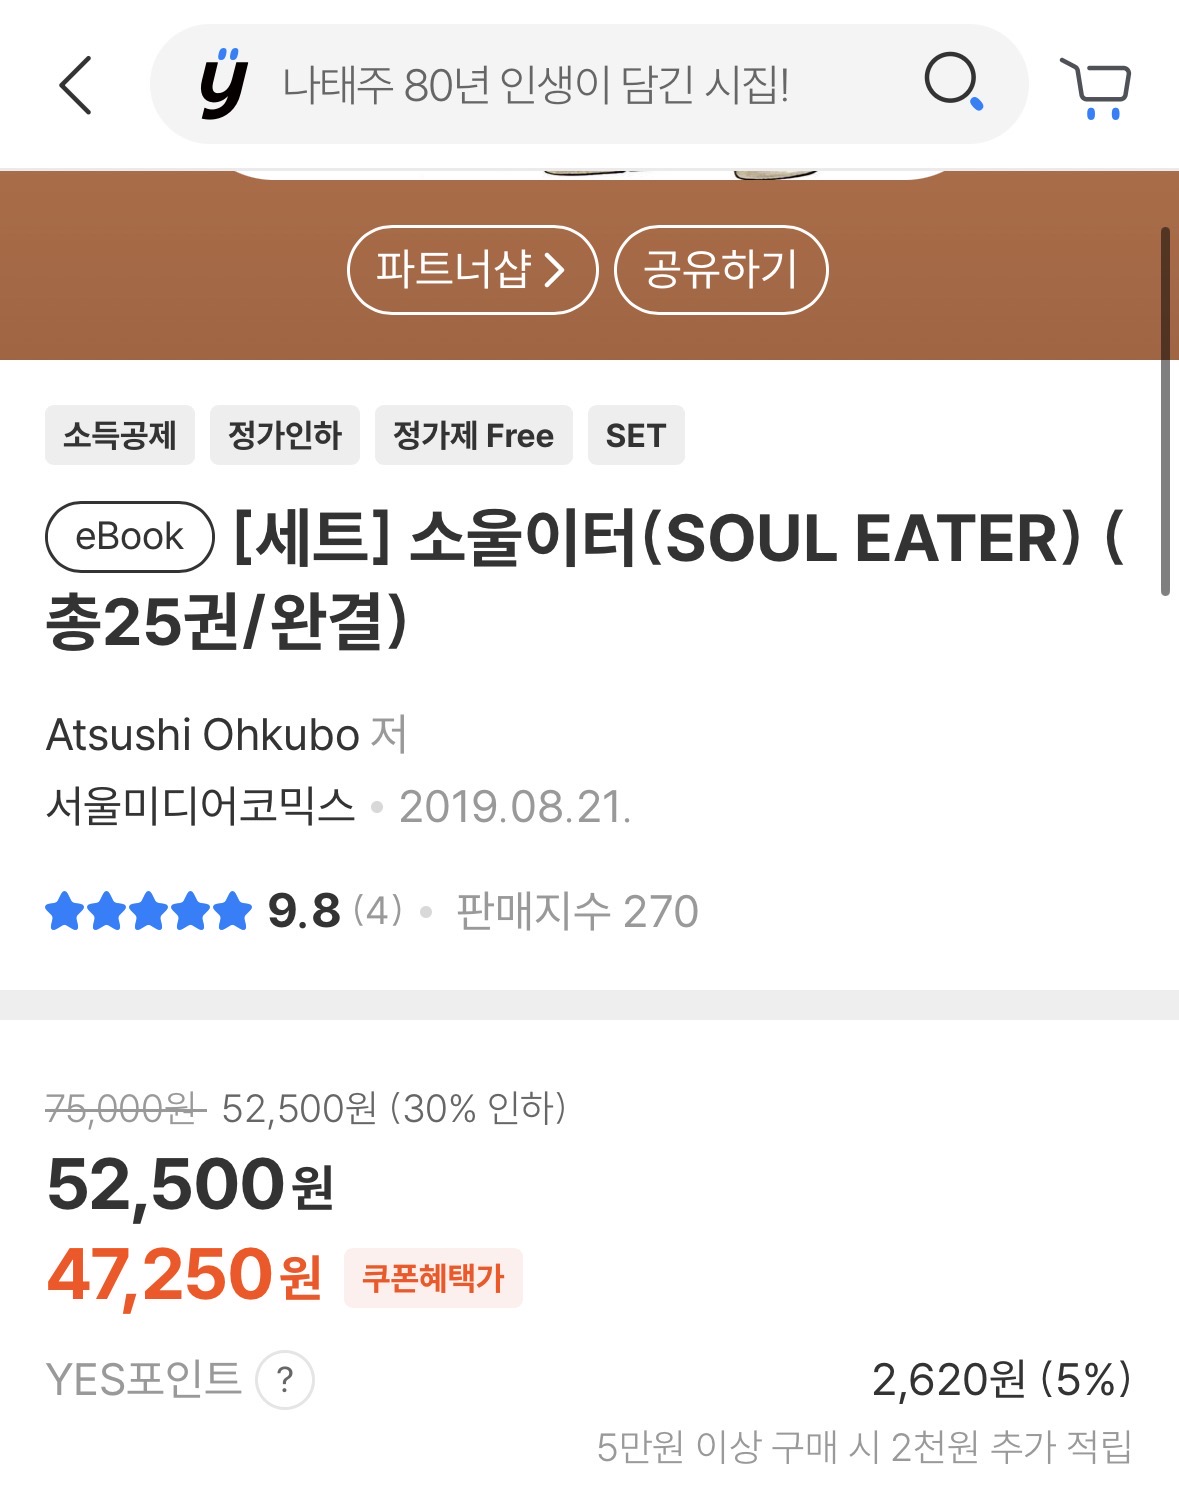Tap the search field with 나태주 text
The height and width of the screenshot is (1504, 1179).
click(536, 85)
